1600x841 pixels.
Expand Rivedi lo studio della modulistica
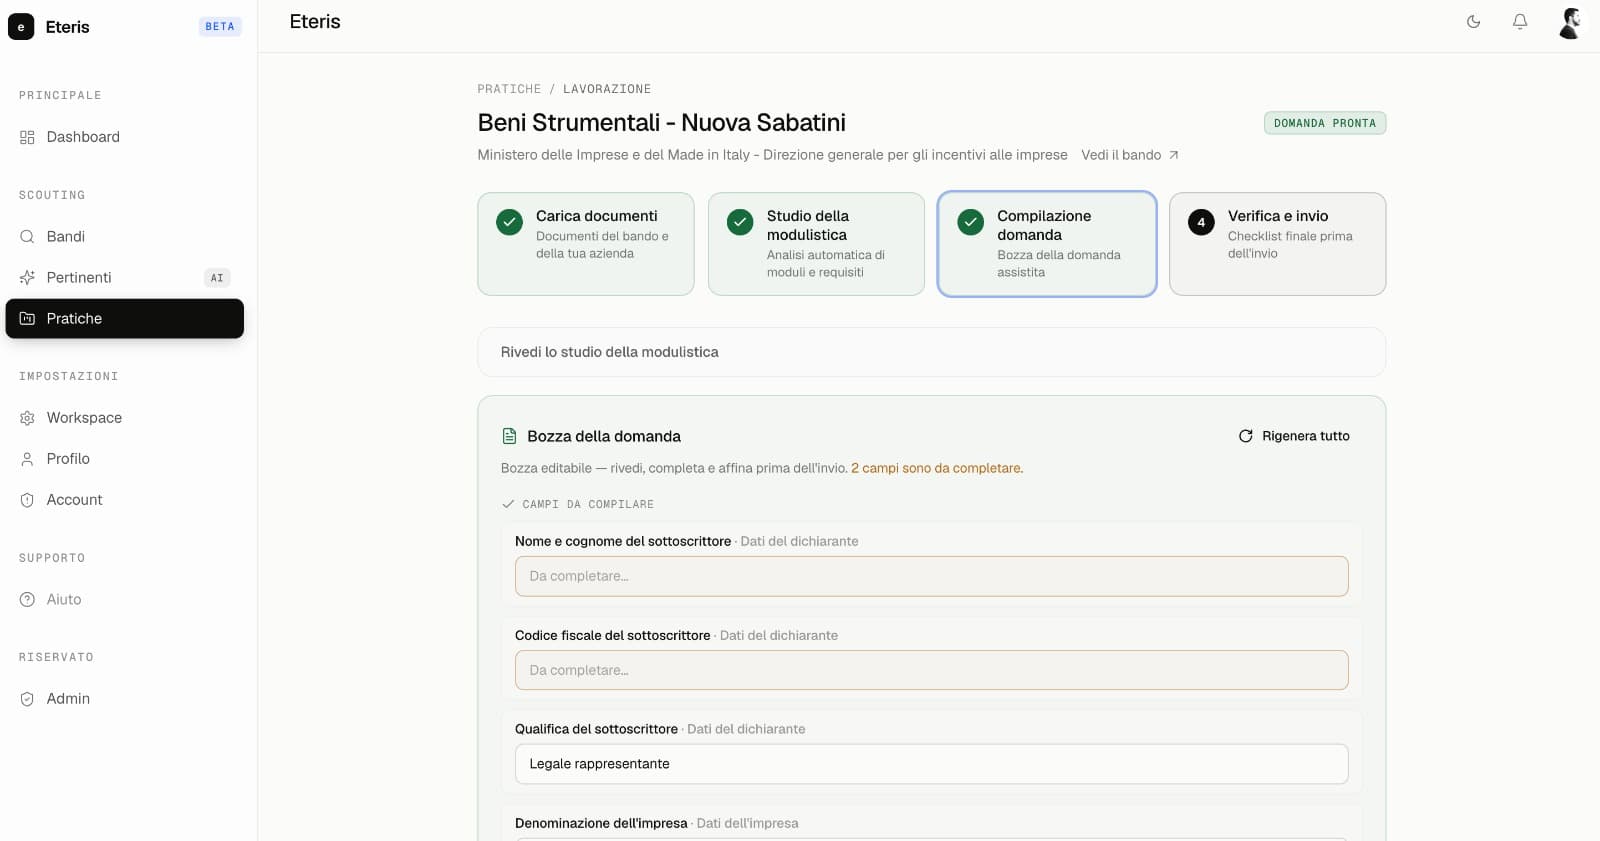click(932, 352)
